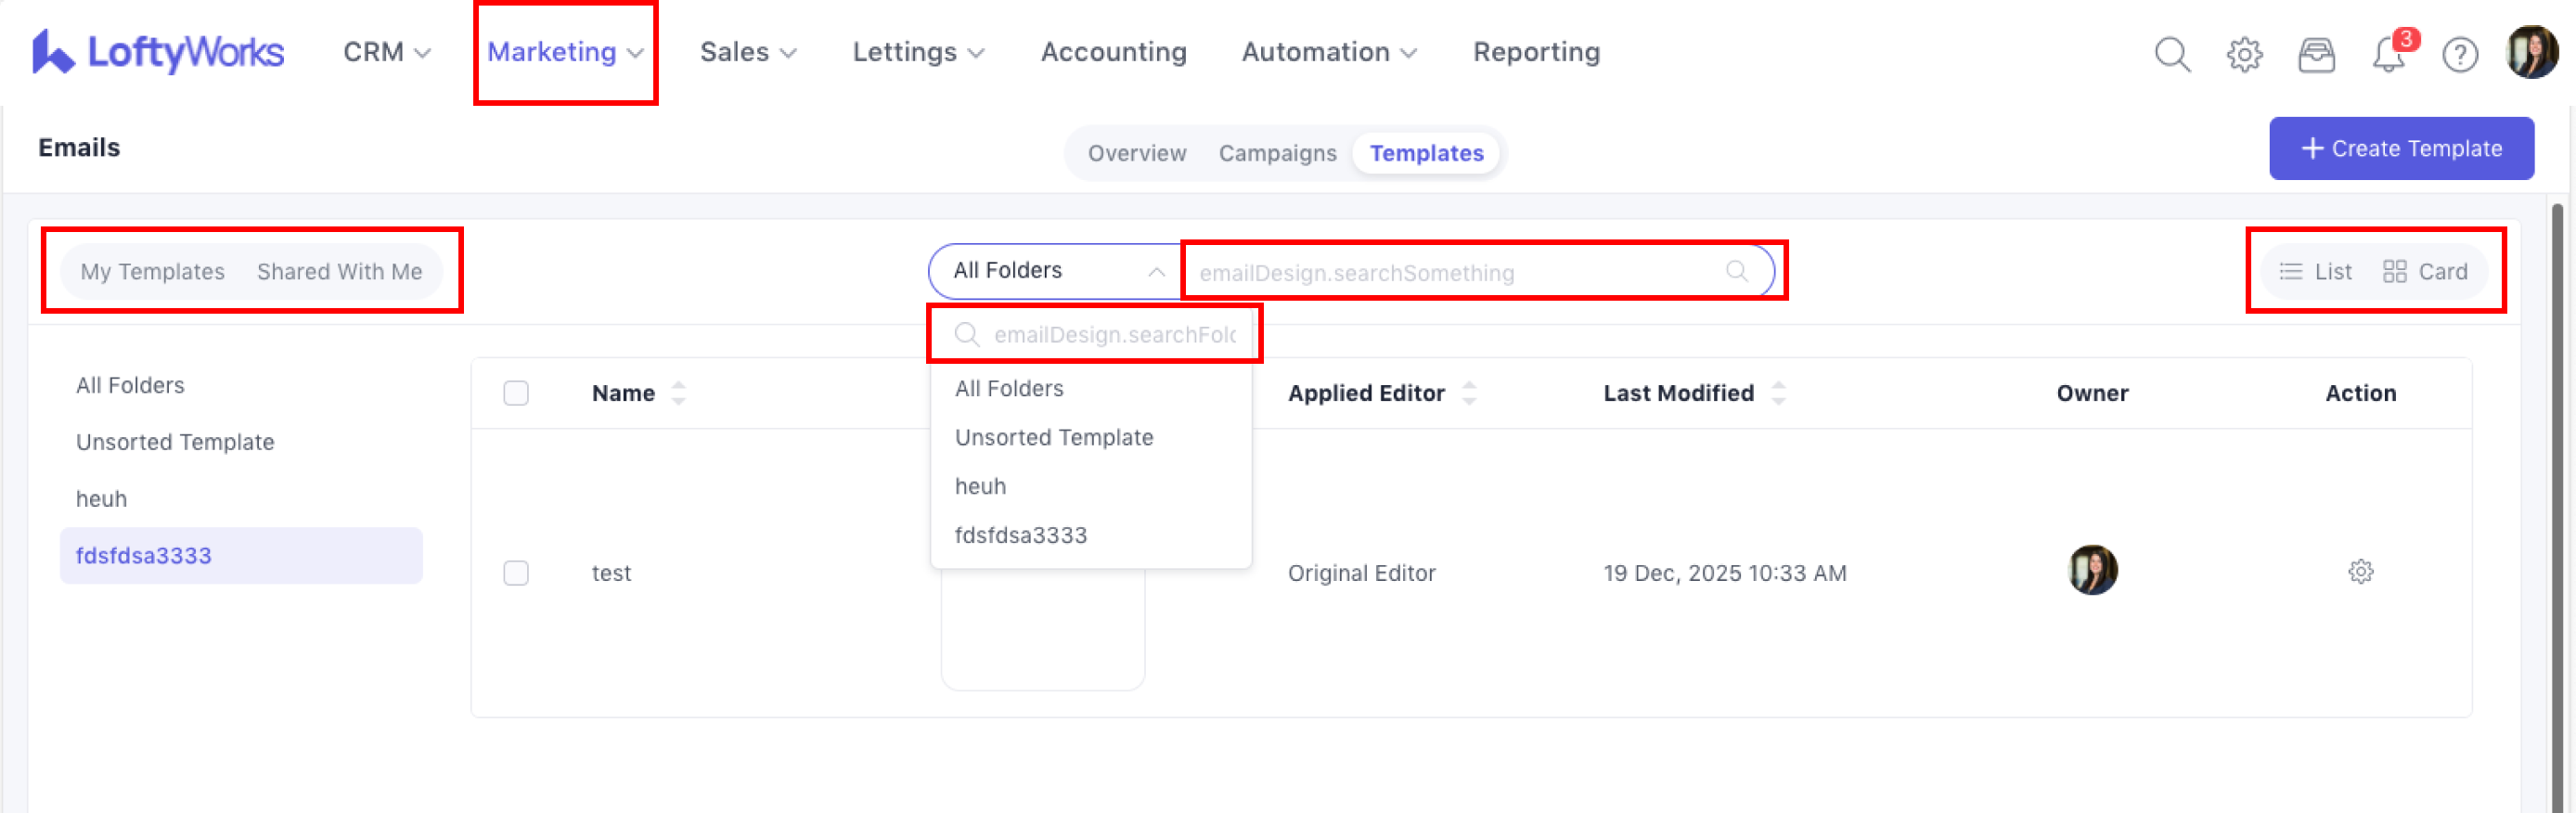Open the settings gear in top bar
2576x813 pixels.
(2244, 54)
